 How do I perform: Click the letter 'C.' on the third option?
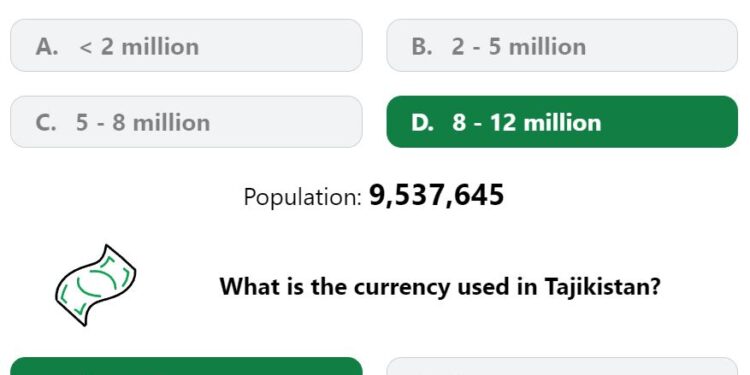pyautogui.click(x=46, y=123)
